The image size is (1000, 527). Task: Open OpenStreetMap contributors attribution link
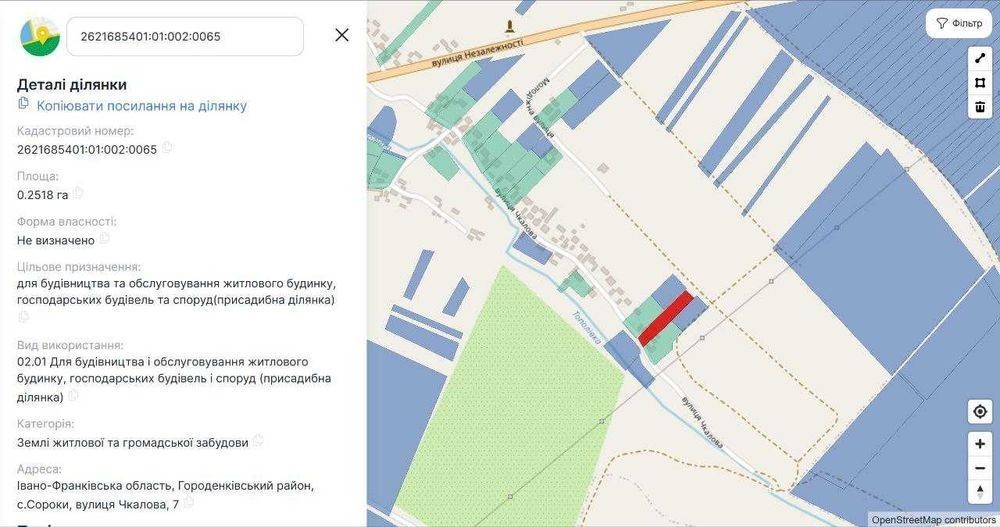click(x=933, y=520)
